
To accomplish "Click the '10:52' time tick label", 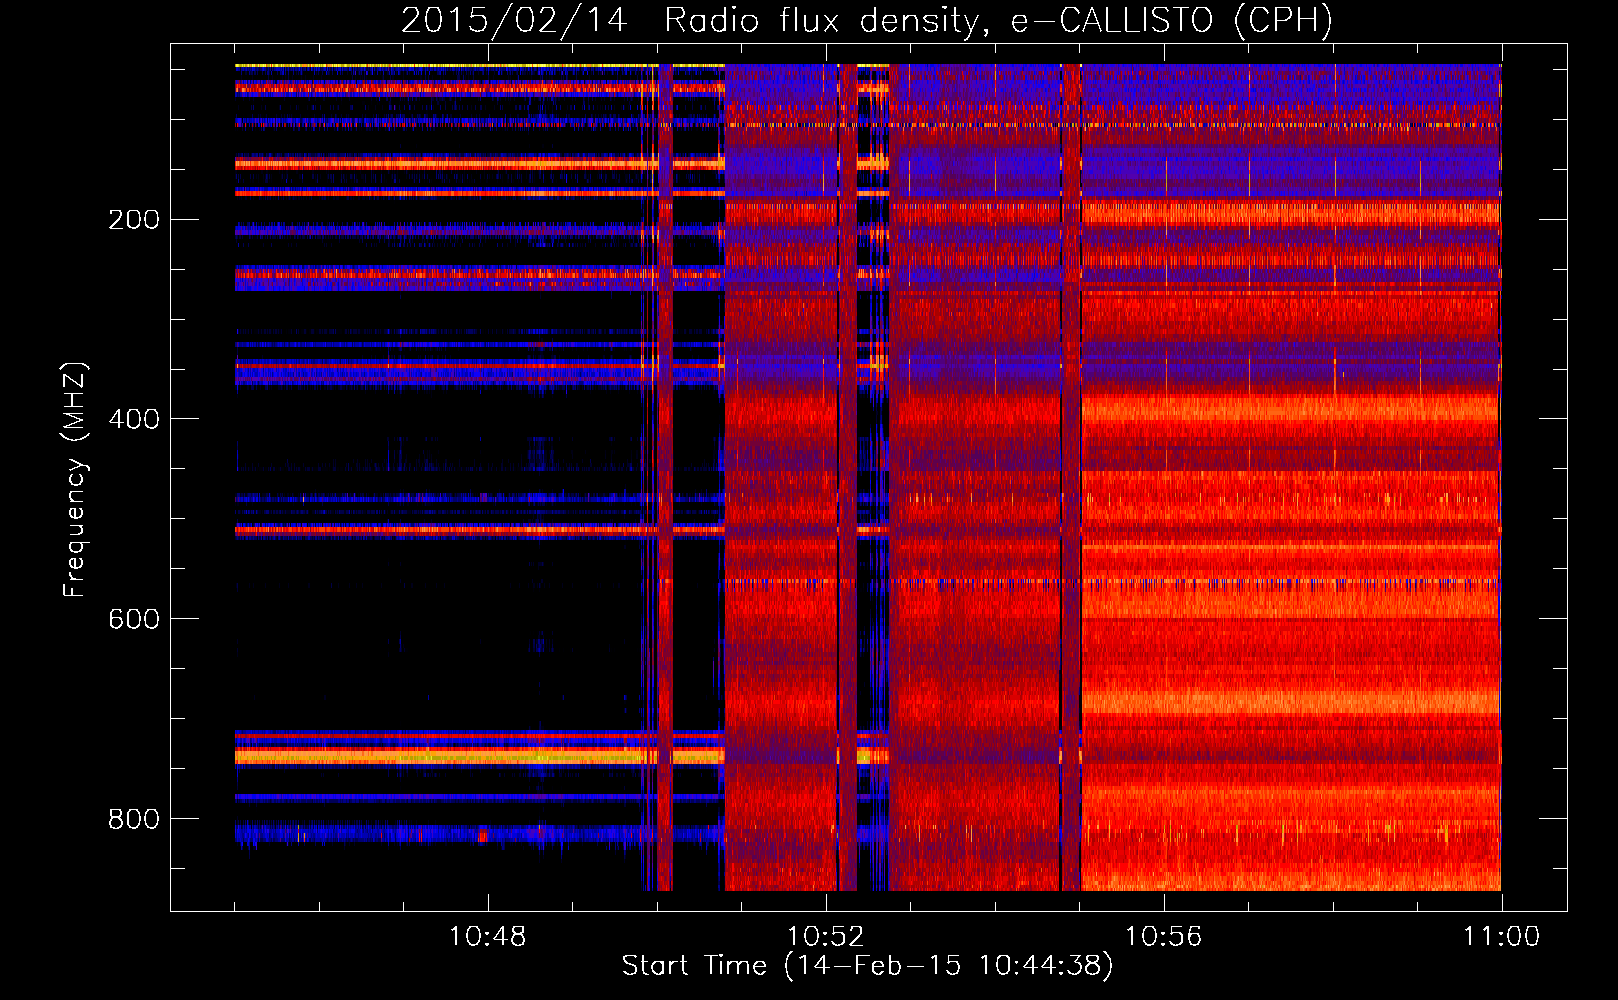I will pyautogui.click(x=826, y=937).
